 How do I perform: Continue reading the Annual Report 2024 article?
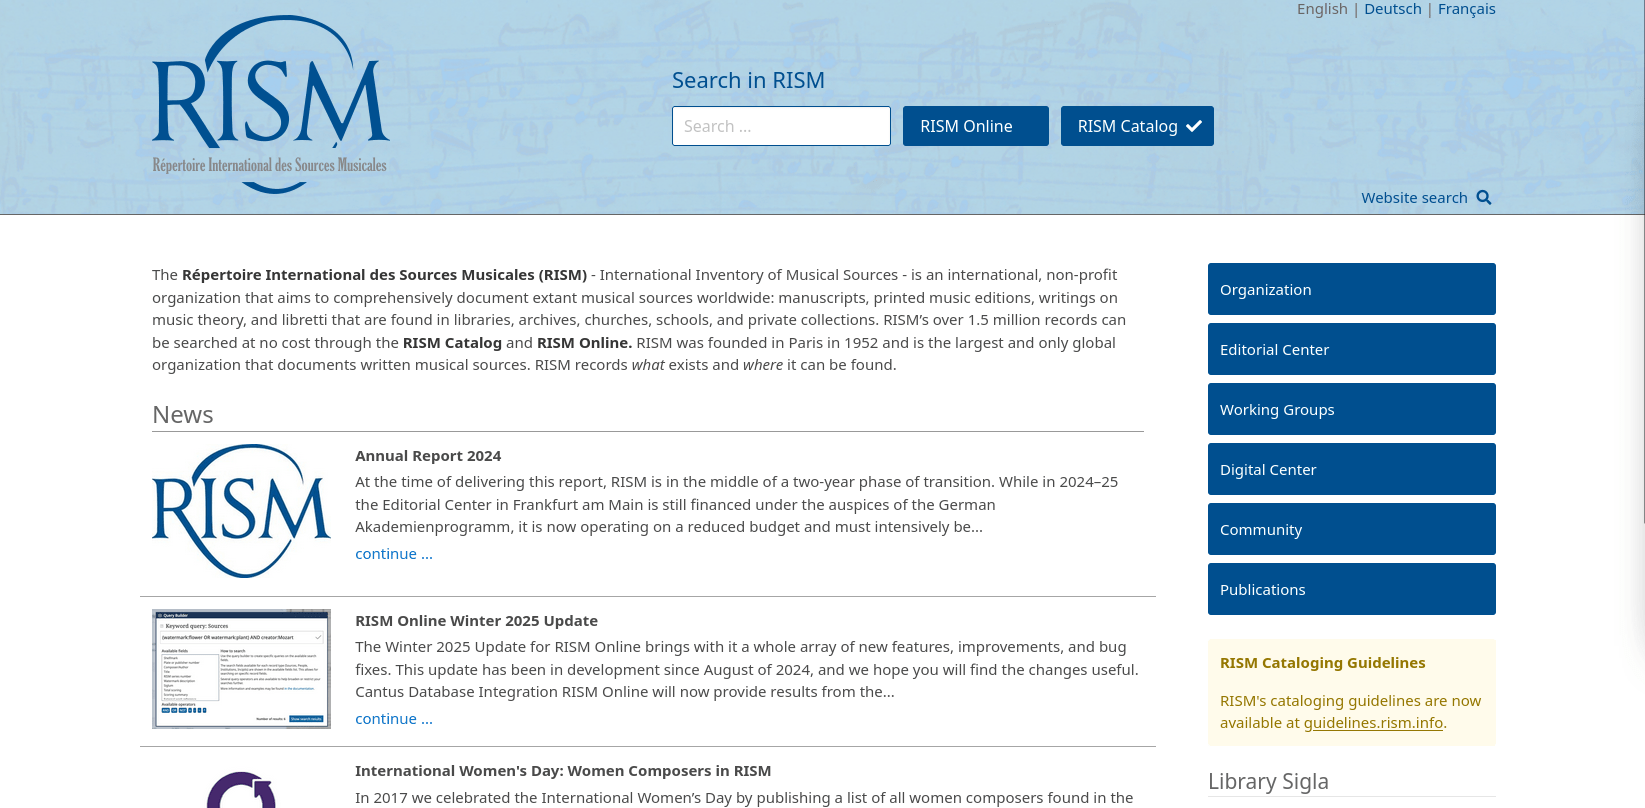[x=394, y=554]
